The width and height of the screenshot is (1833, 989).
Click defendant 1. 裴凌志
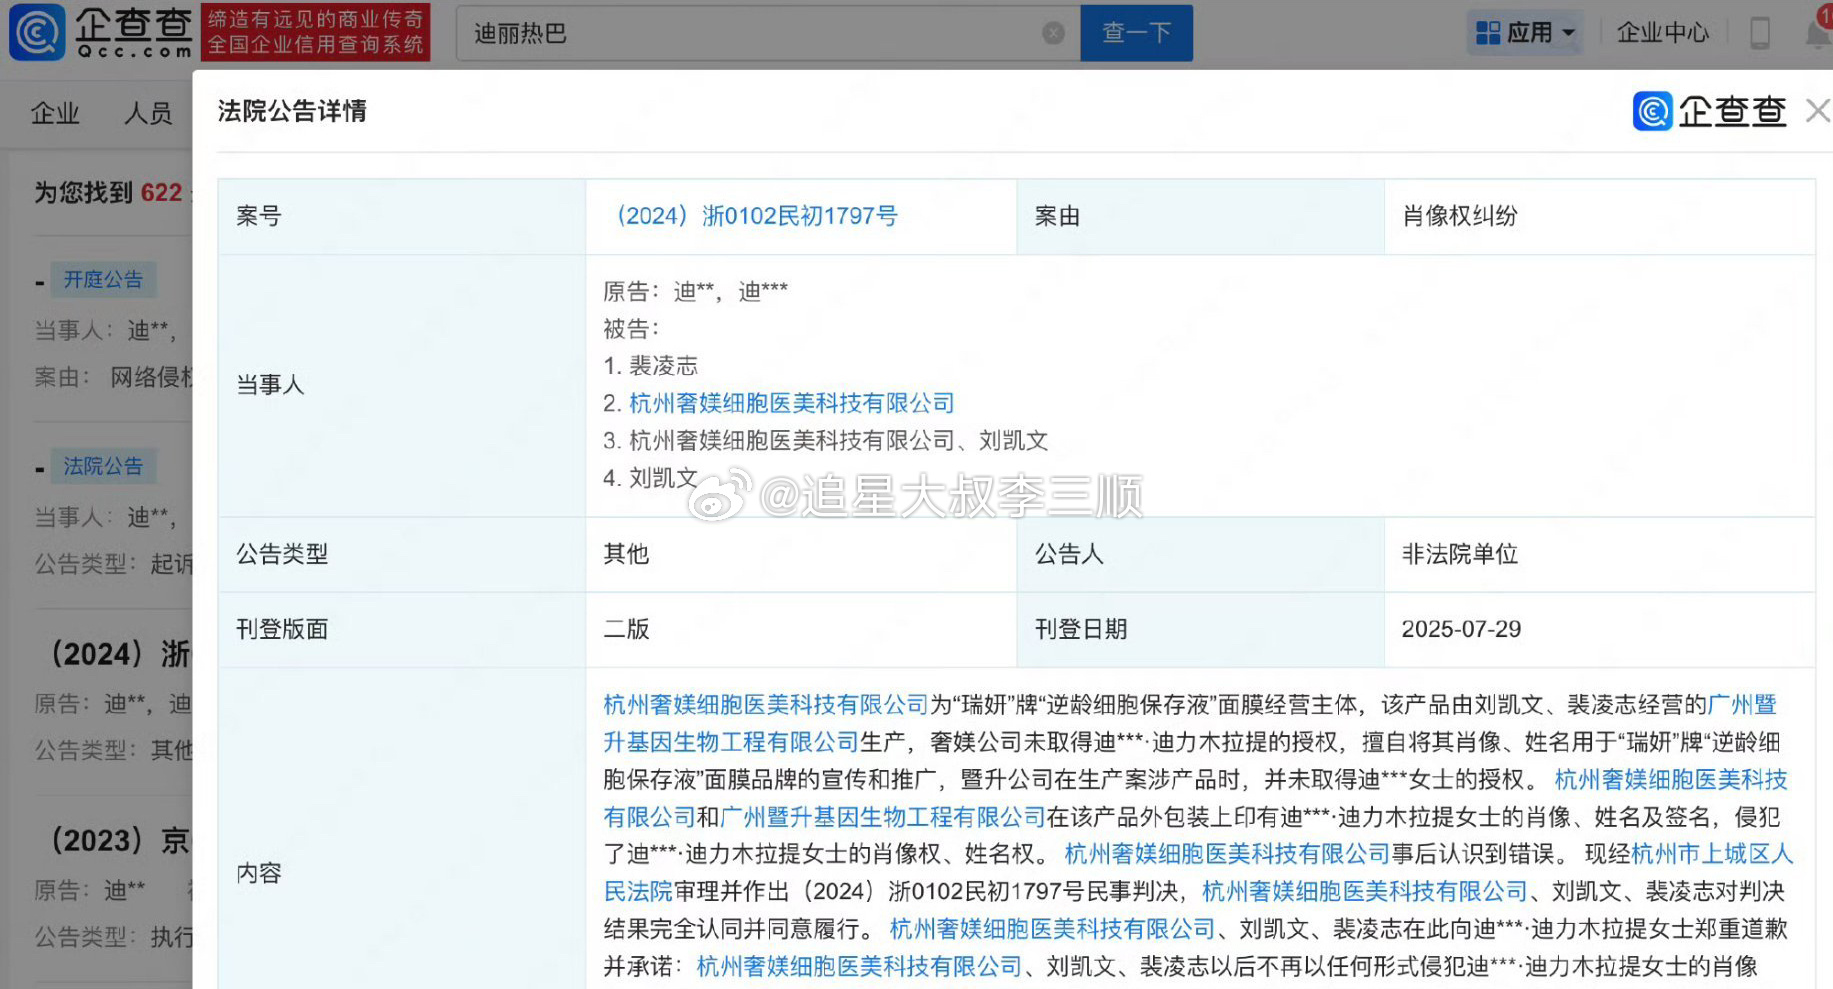tap(651, 366)
